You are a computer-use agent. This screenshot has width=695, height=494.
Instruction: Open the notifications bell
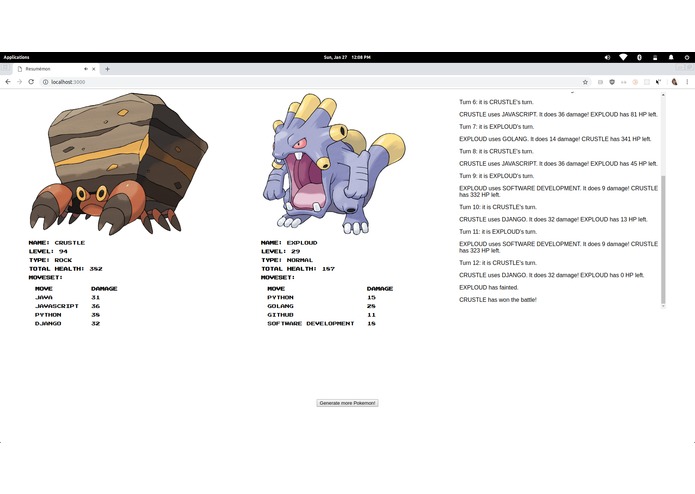(671, 57)
